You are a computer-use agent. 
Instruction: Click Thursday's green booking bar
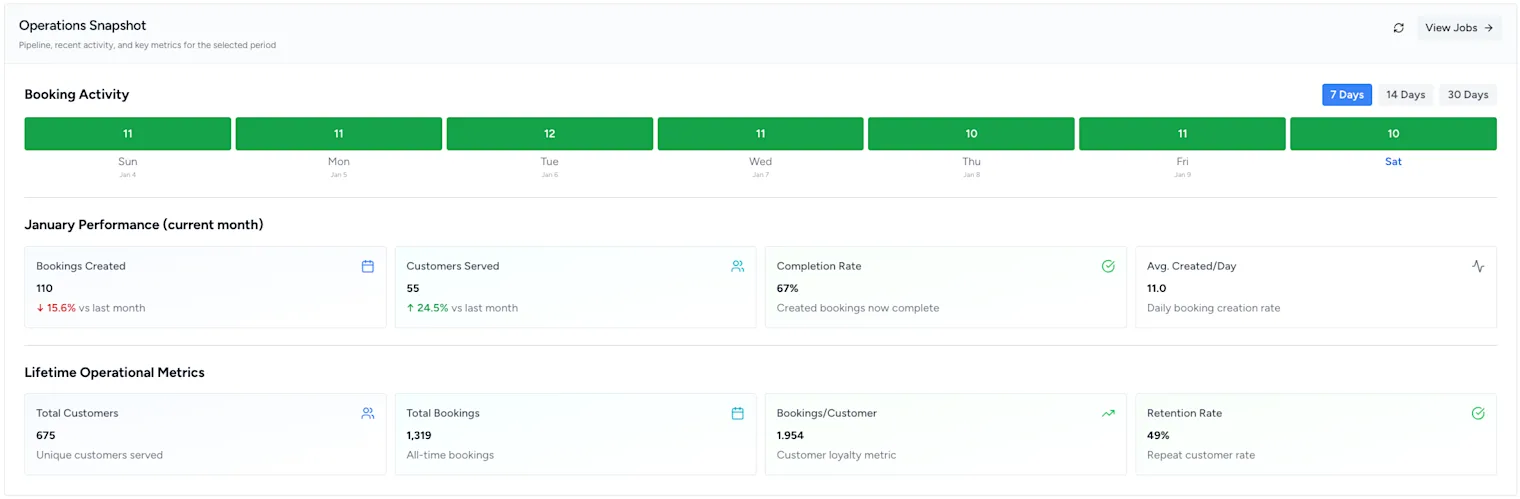971,134
